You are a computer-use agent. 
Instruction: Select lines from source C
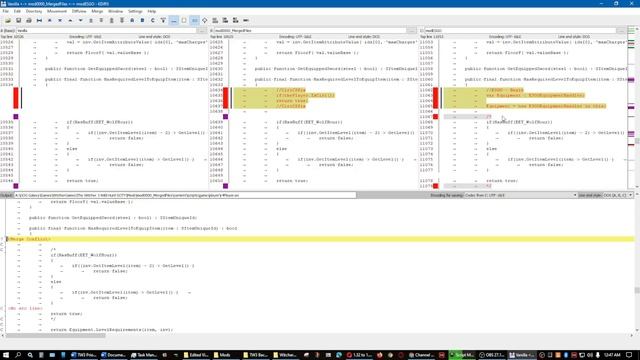coord(153,20)
